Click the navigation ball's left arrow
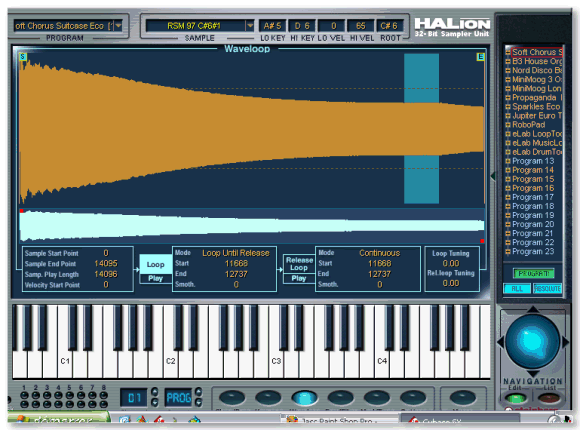Image resolution: width=580 pixels, height=430 pixels. click(x=500, y=342)
